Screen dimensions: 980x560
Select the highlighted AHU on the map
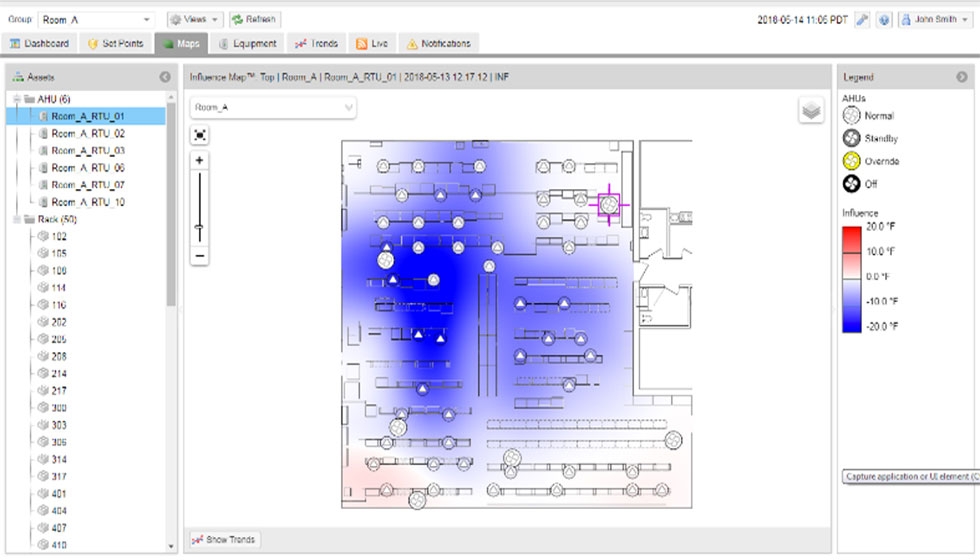tap(608, 203)
